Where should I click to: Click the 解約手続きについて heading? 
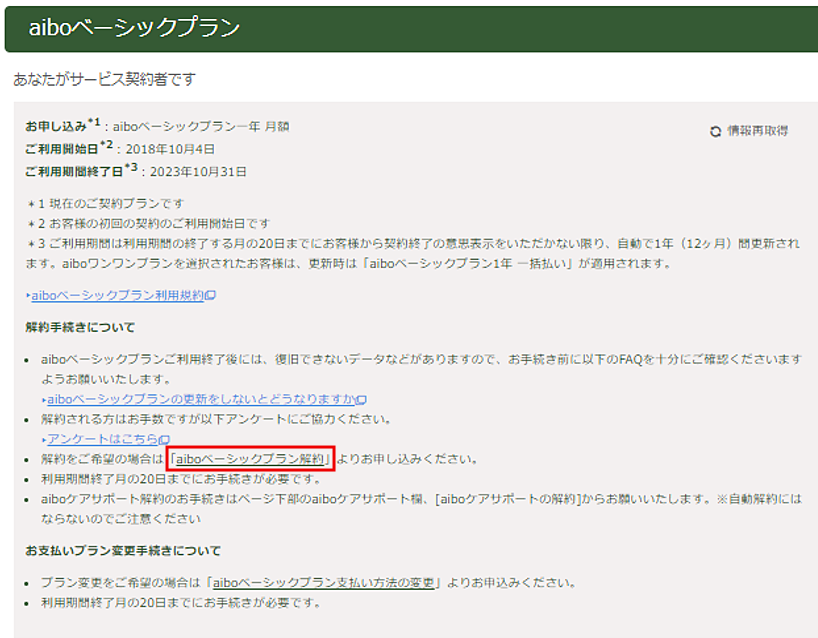point(80,328)
